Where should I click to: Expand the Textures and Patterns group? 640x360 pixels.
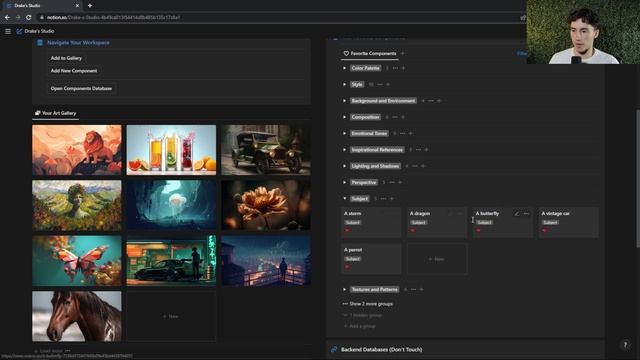click(x=344, y=289)
